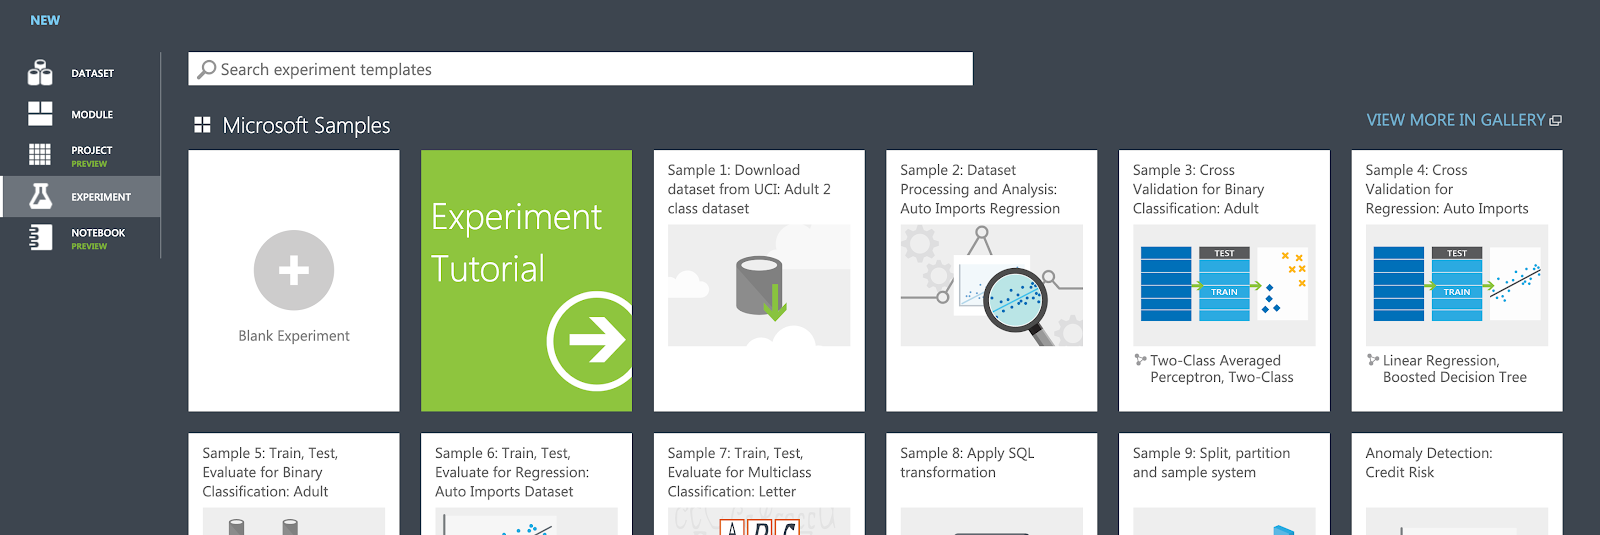Open Sample 9: Split, partition and sample
The width and height of the screenshot is (1600, 535).
(1224, 484)
